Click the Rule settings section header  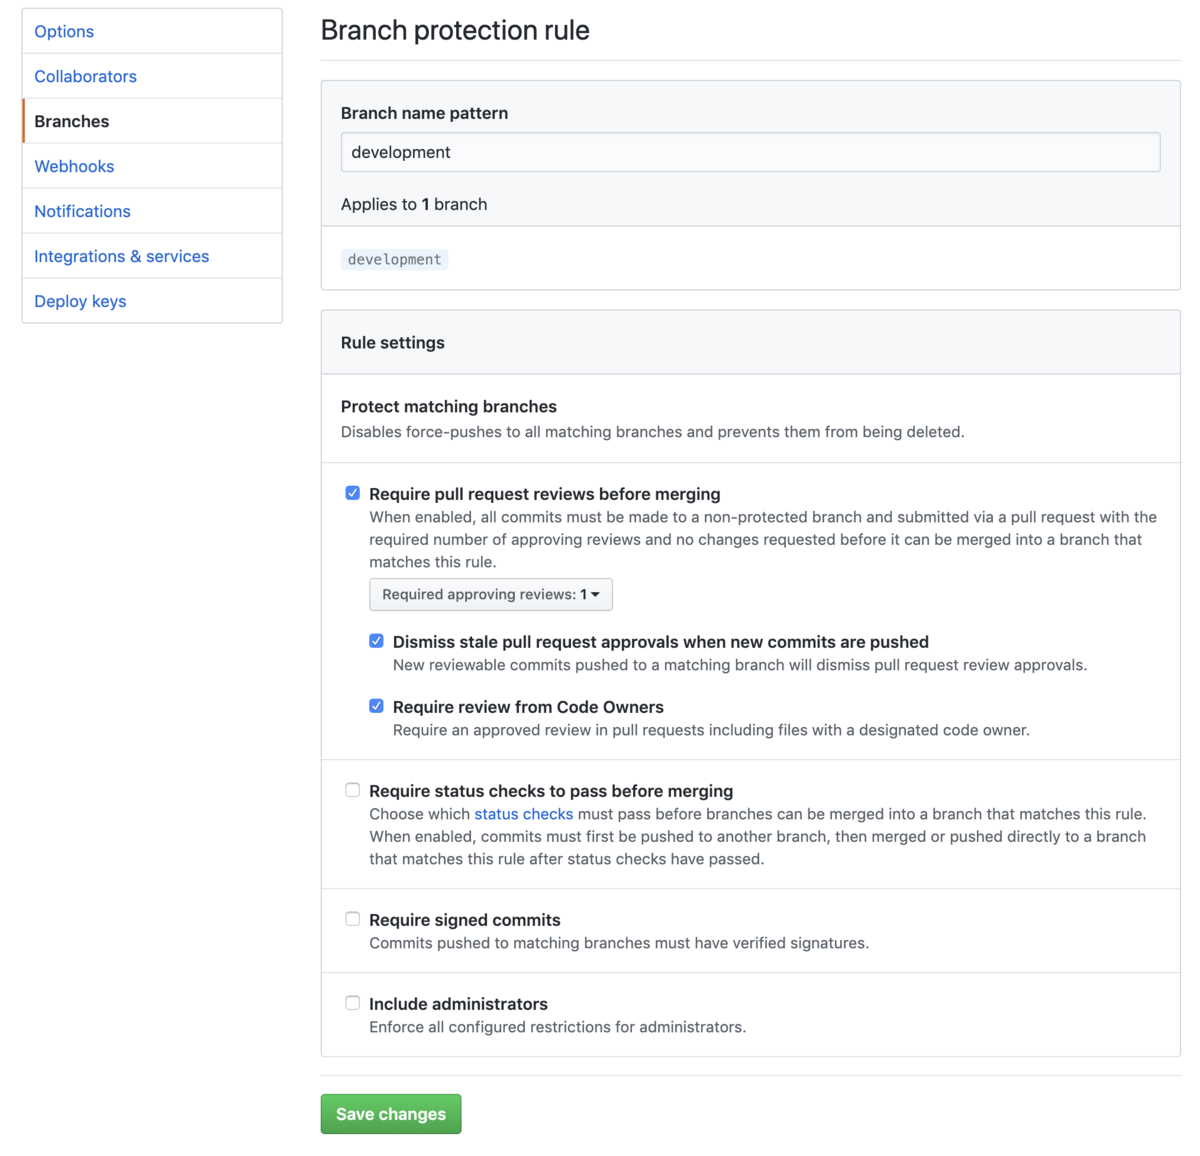393,343
